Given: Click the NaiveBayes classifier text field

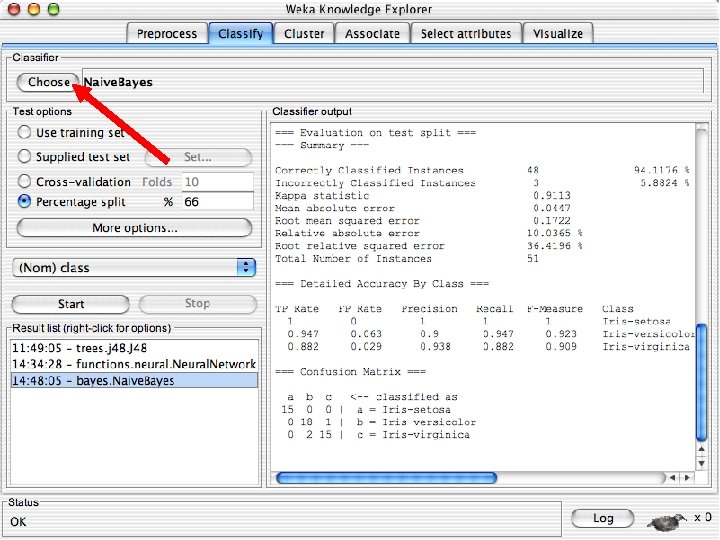Looking at the screenshot, I should [393, 82].
